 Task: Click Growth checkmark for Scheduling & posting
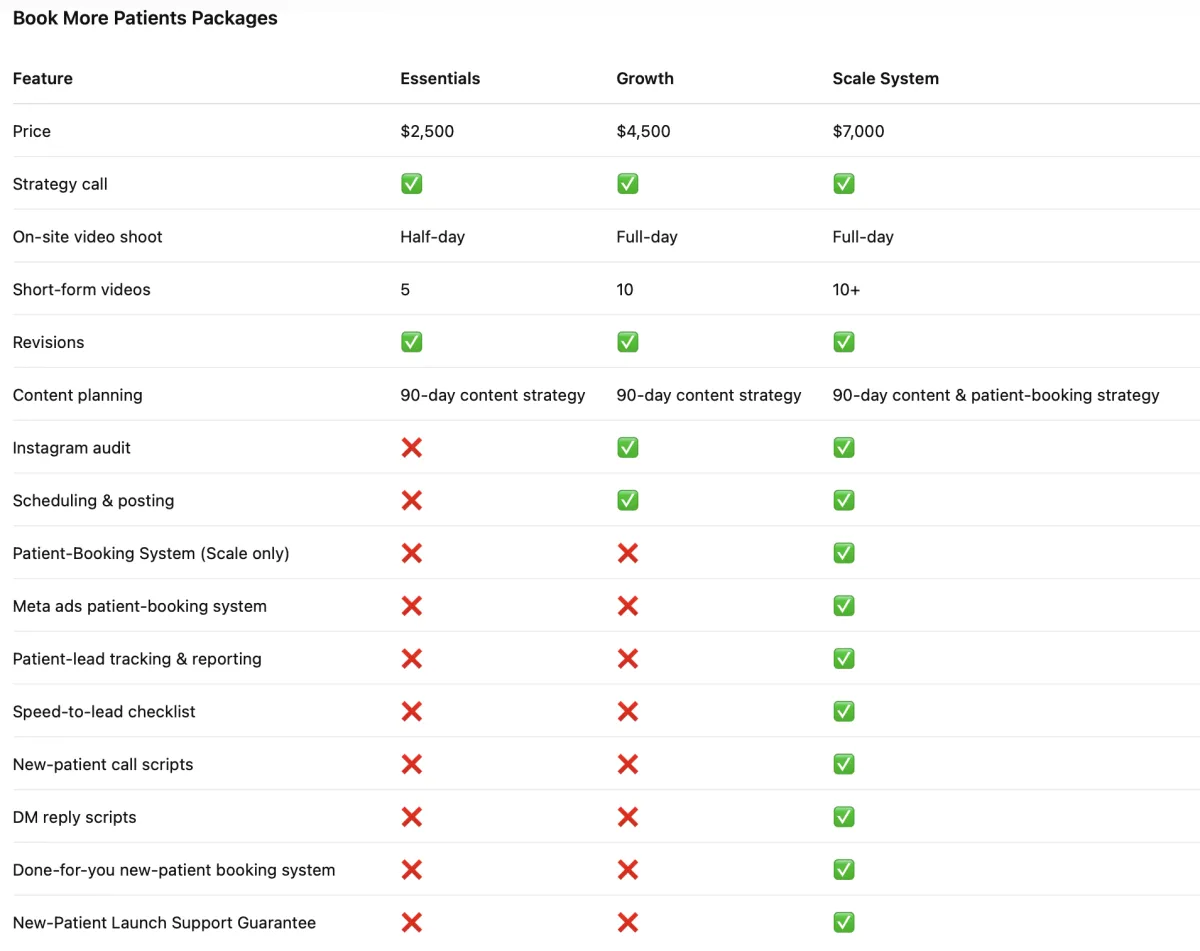[627, 501]
